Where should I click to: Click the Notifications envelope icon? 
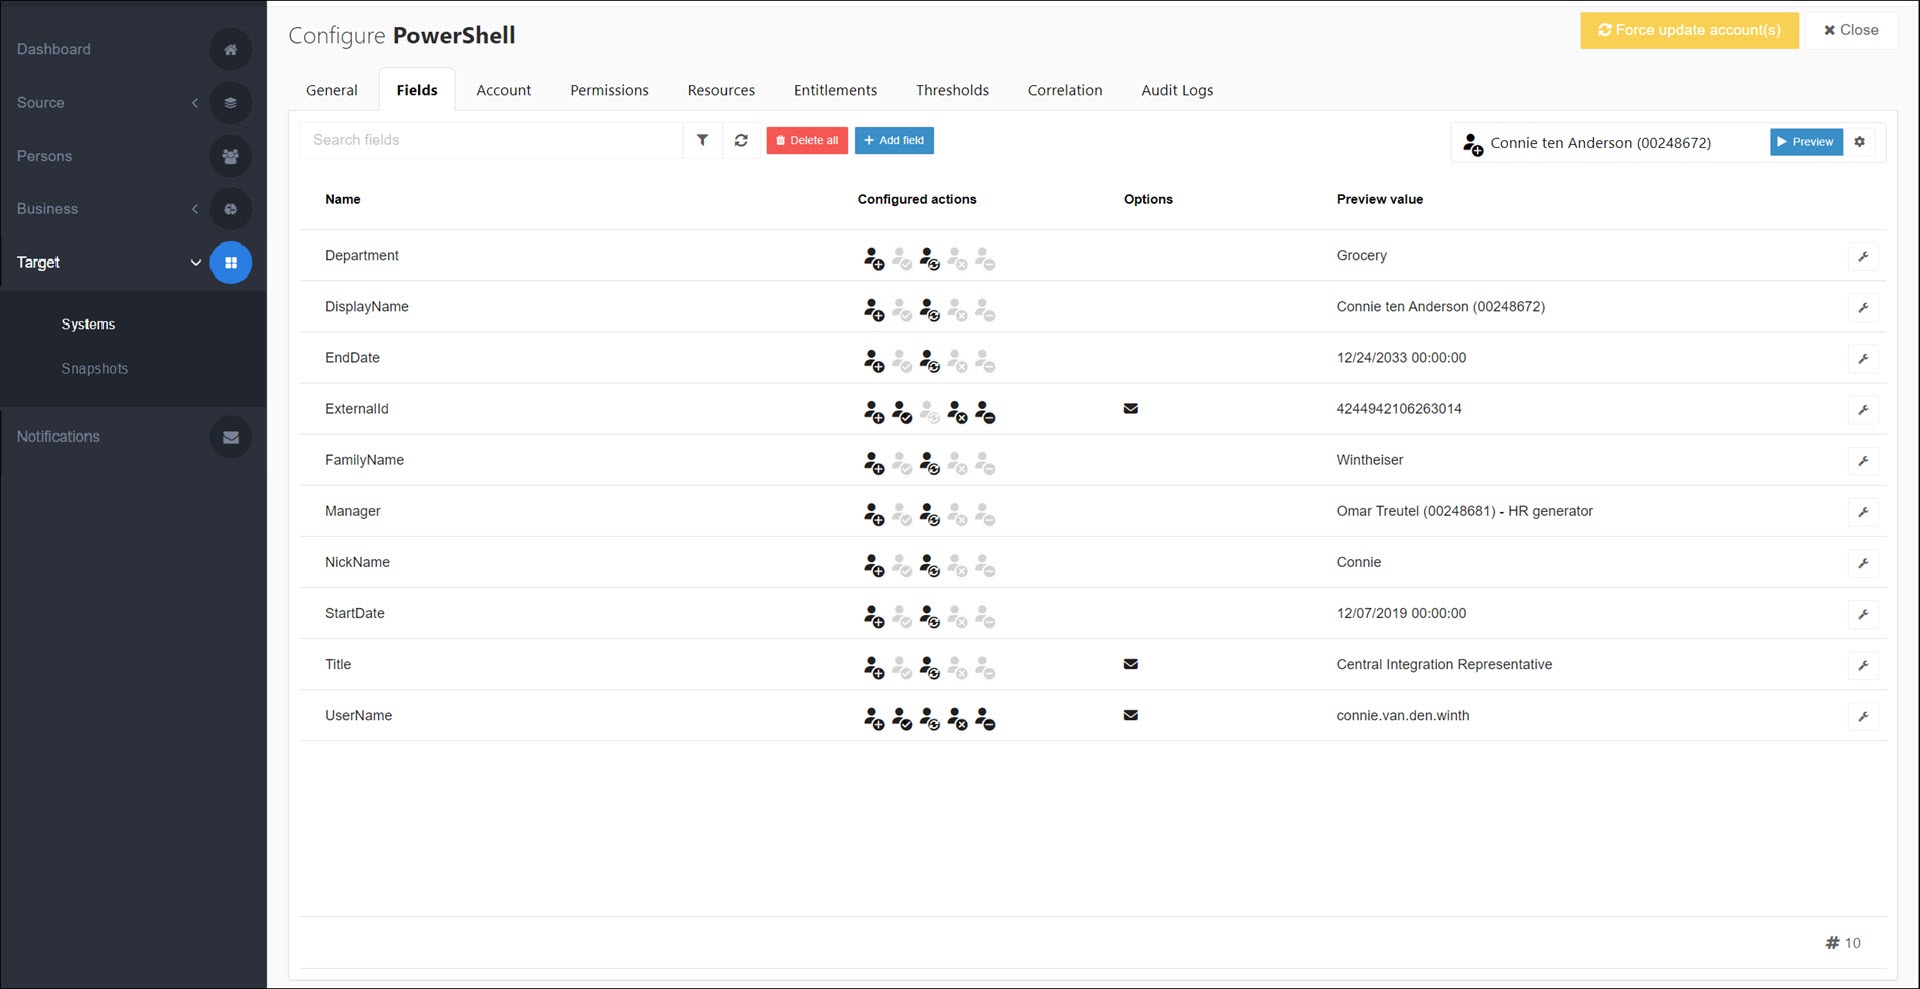(x=230, y=437)
